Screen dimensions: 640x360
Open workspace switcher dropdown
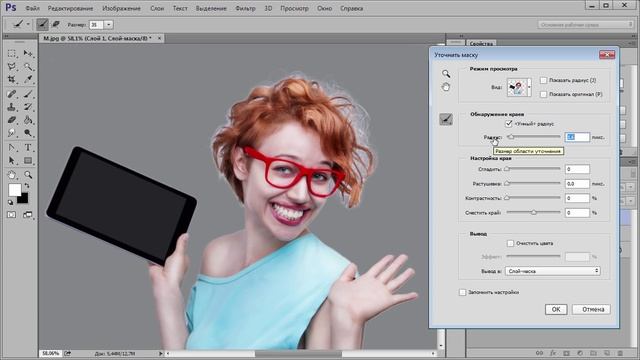[x=584, y=25]
